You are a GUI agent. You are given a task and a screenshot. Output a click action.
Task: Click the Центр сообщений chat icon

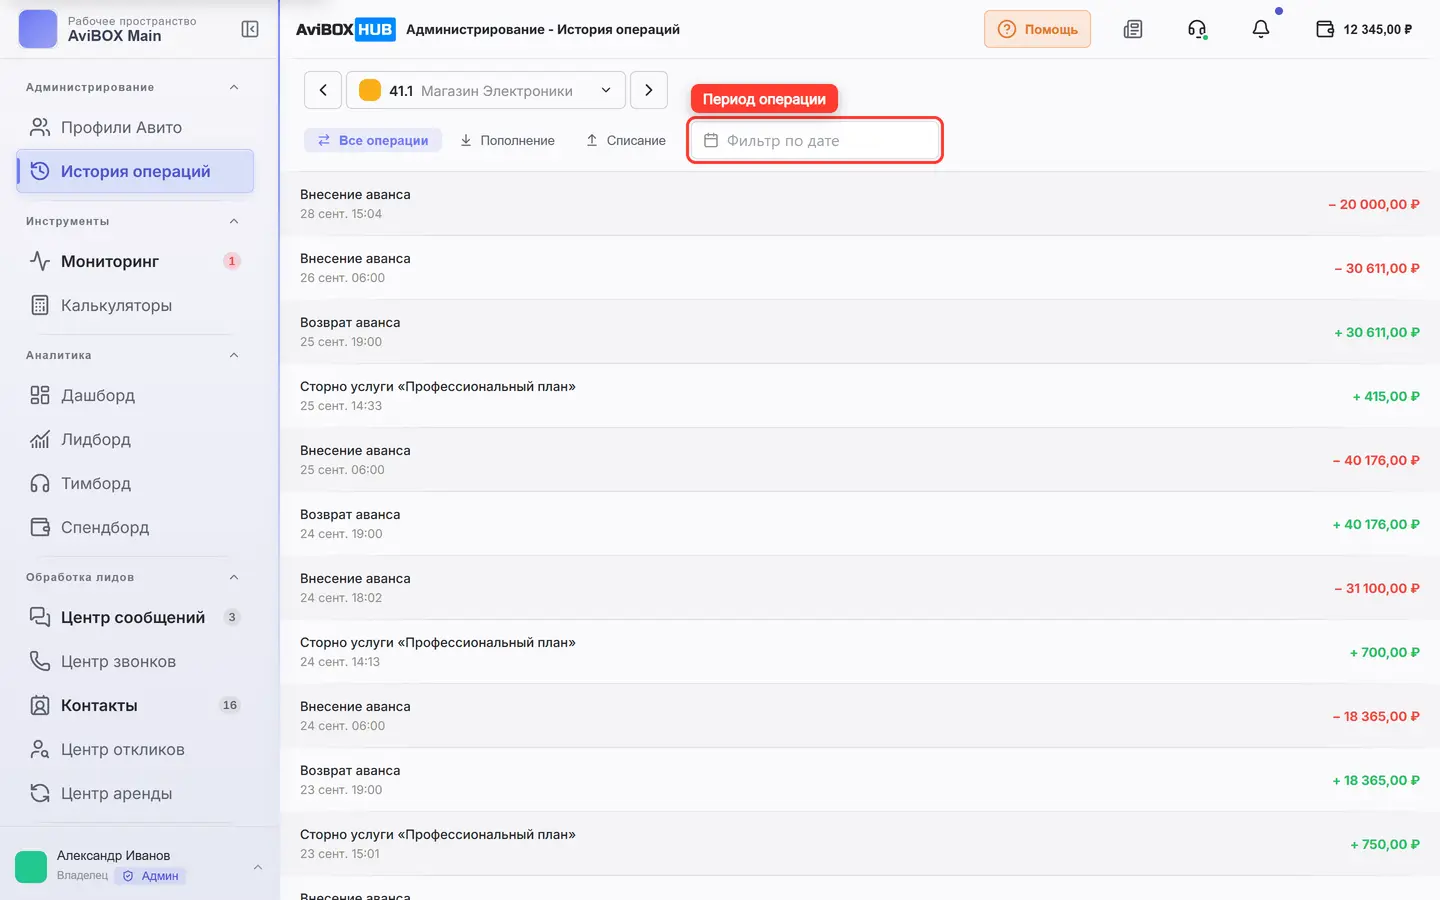pos(40,617)
